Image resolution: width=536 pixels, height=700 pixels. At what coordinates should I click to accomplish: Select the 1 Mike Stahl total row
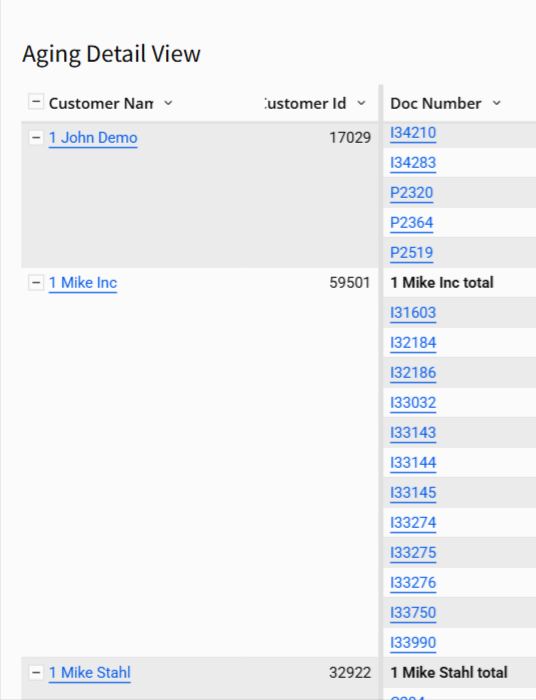[460, 672]
